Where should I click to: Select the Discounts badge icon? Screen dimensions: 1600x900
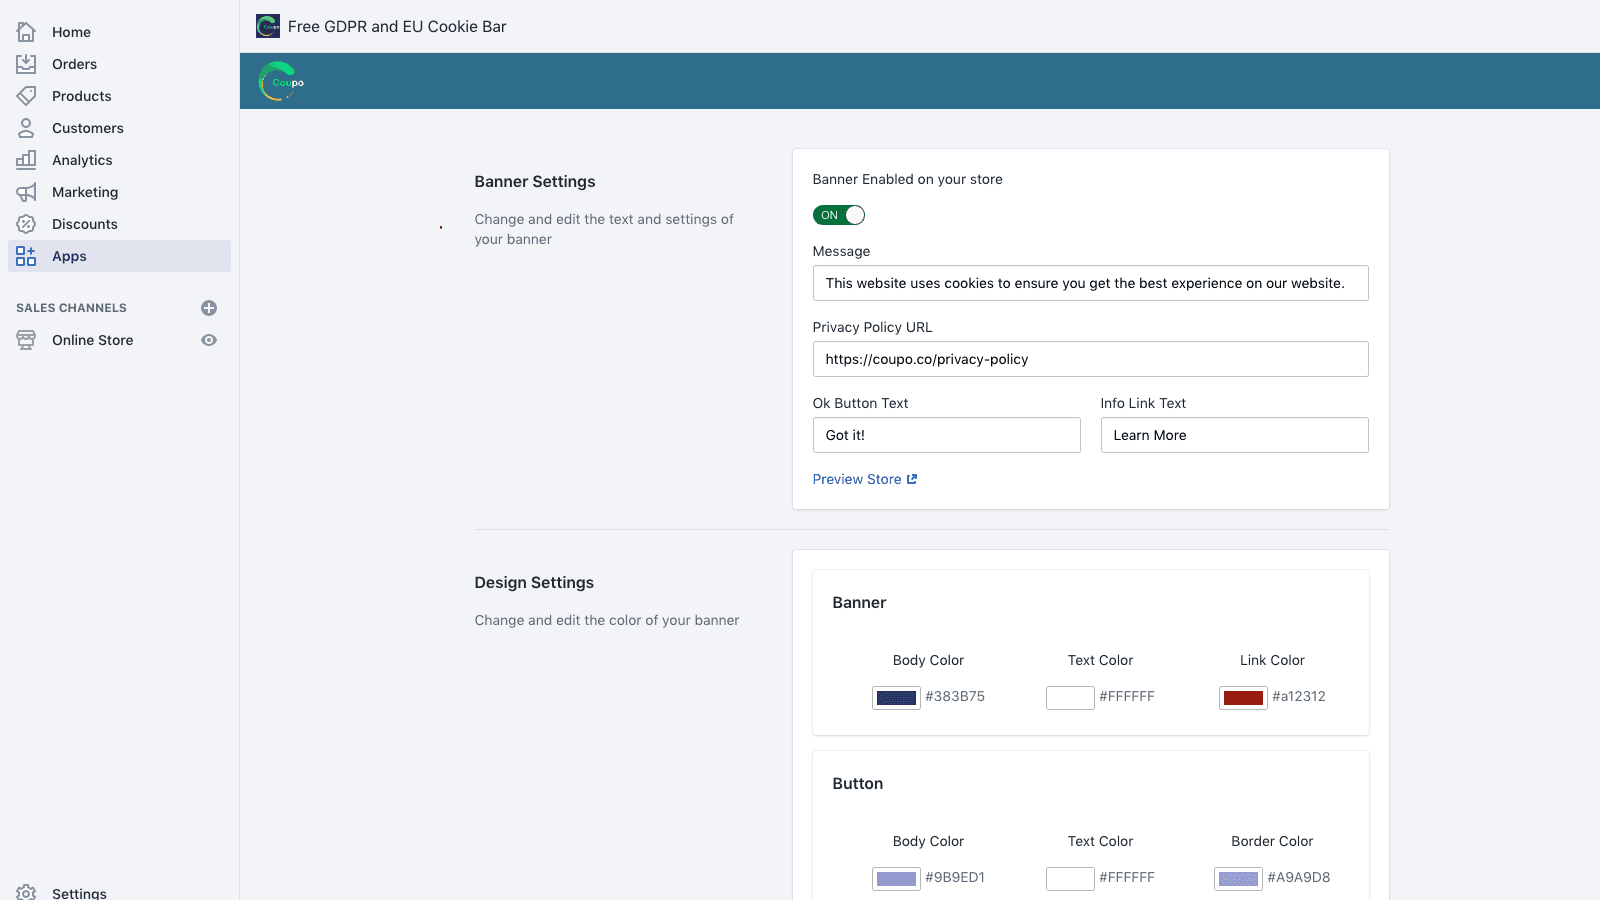tap(26, 223)
